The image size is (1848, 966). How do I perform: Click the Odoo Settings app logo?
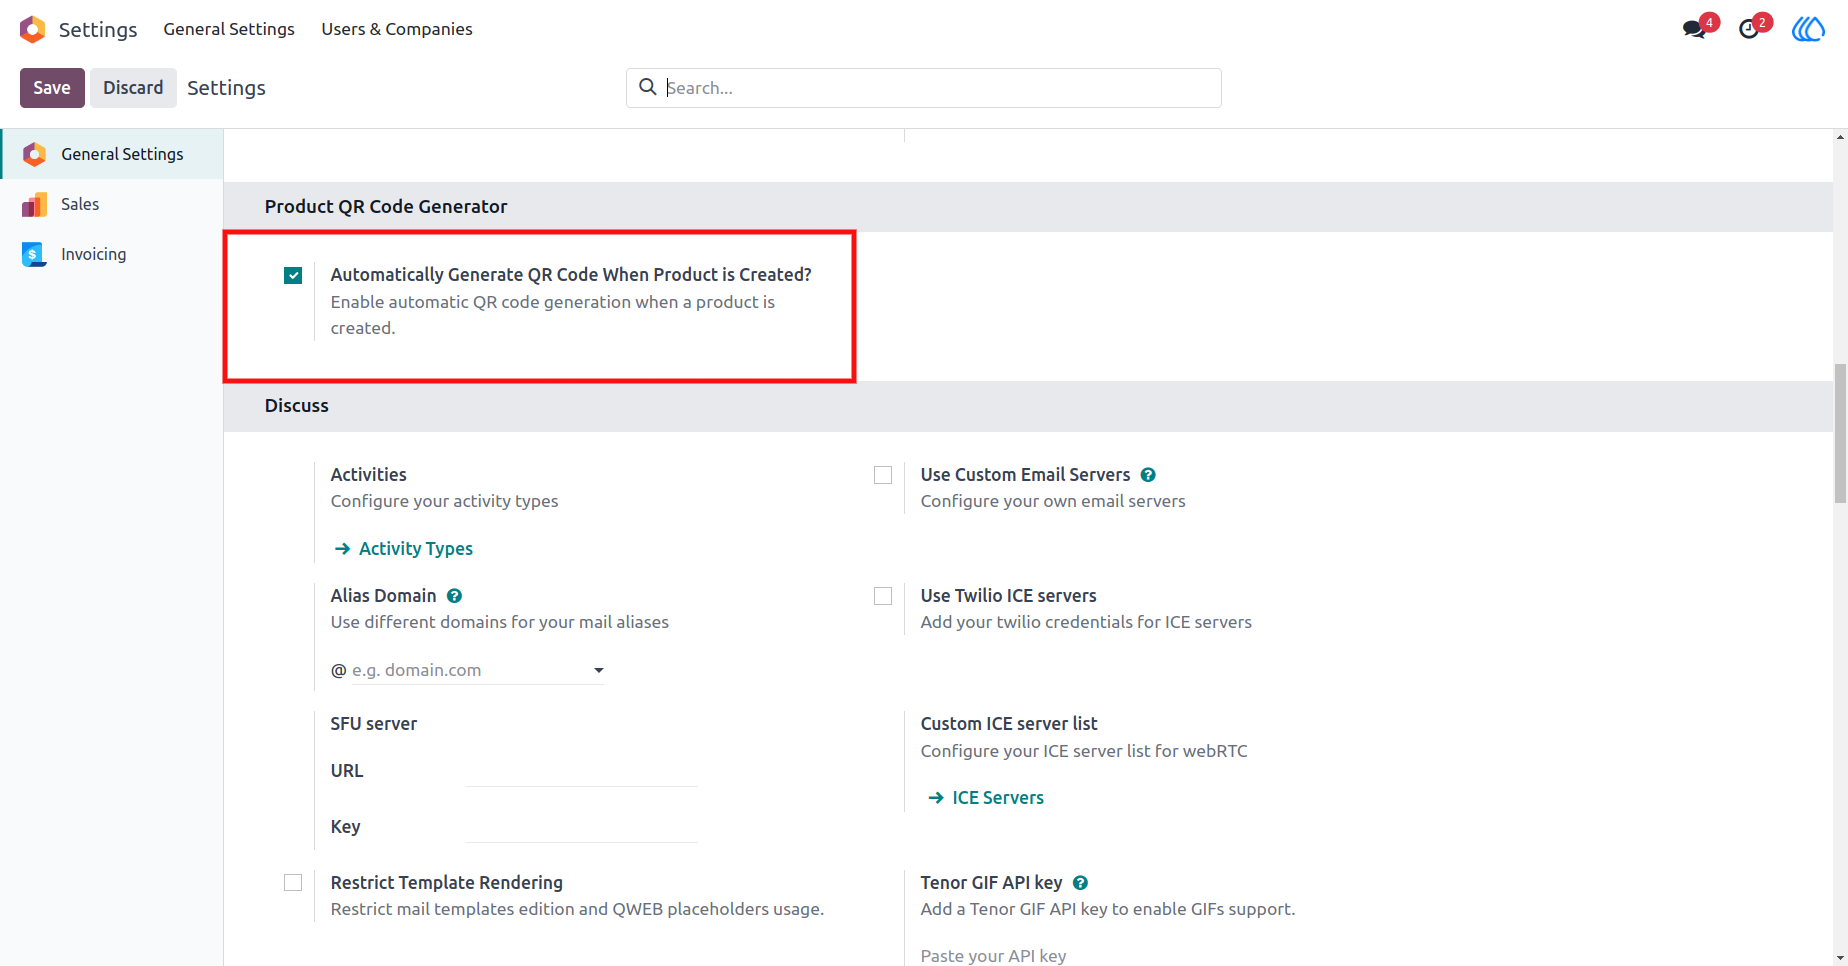pos(33,29)
